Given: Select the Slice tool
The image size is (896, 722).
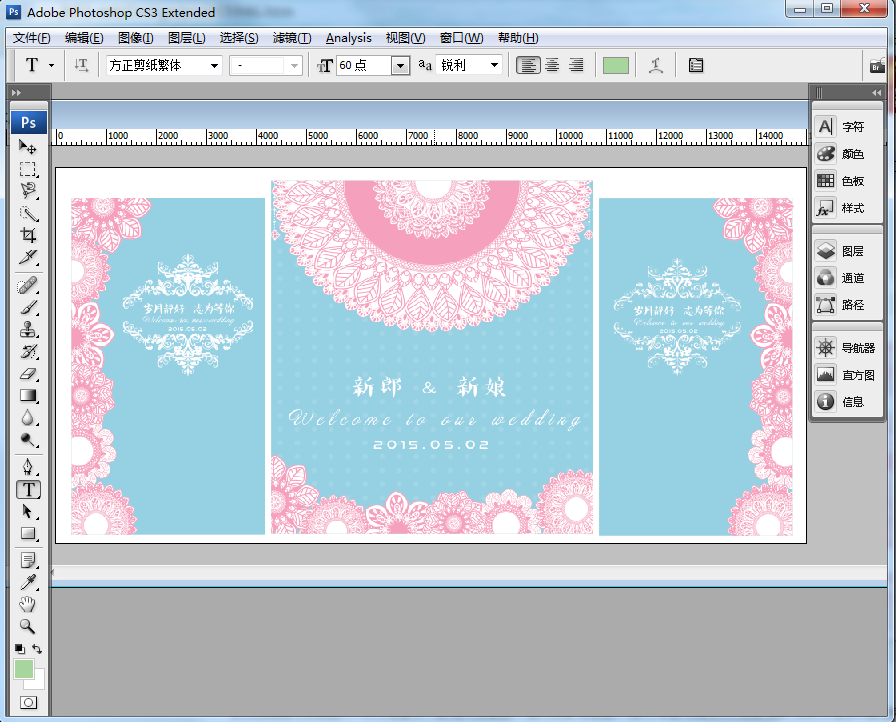Looking at the screenshot, I should 27,257.
